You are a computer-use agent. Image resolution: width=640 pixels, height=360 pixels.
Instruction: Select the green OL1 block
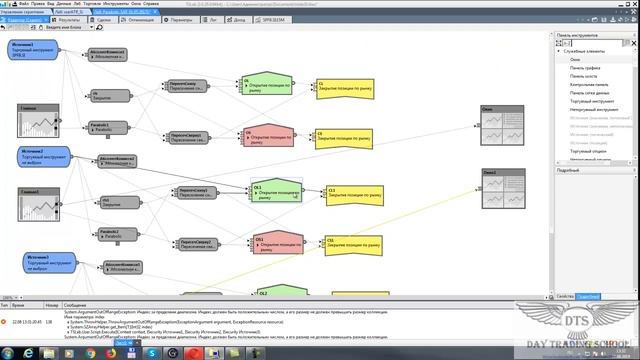click(x=277, y=190)
